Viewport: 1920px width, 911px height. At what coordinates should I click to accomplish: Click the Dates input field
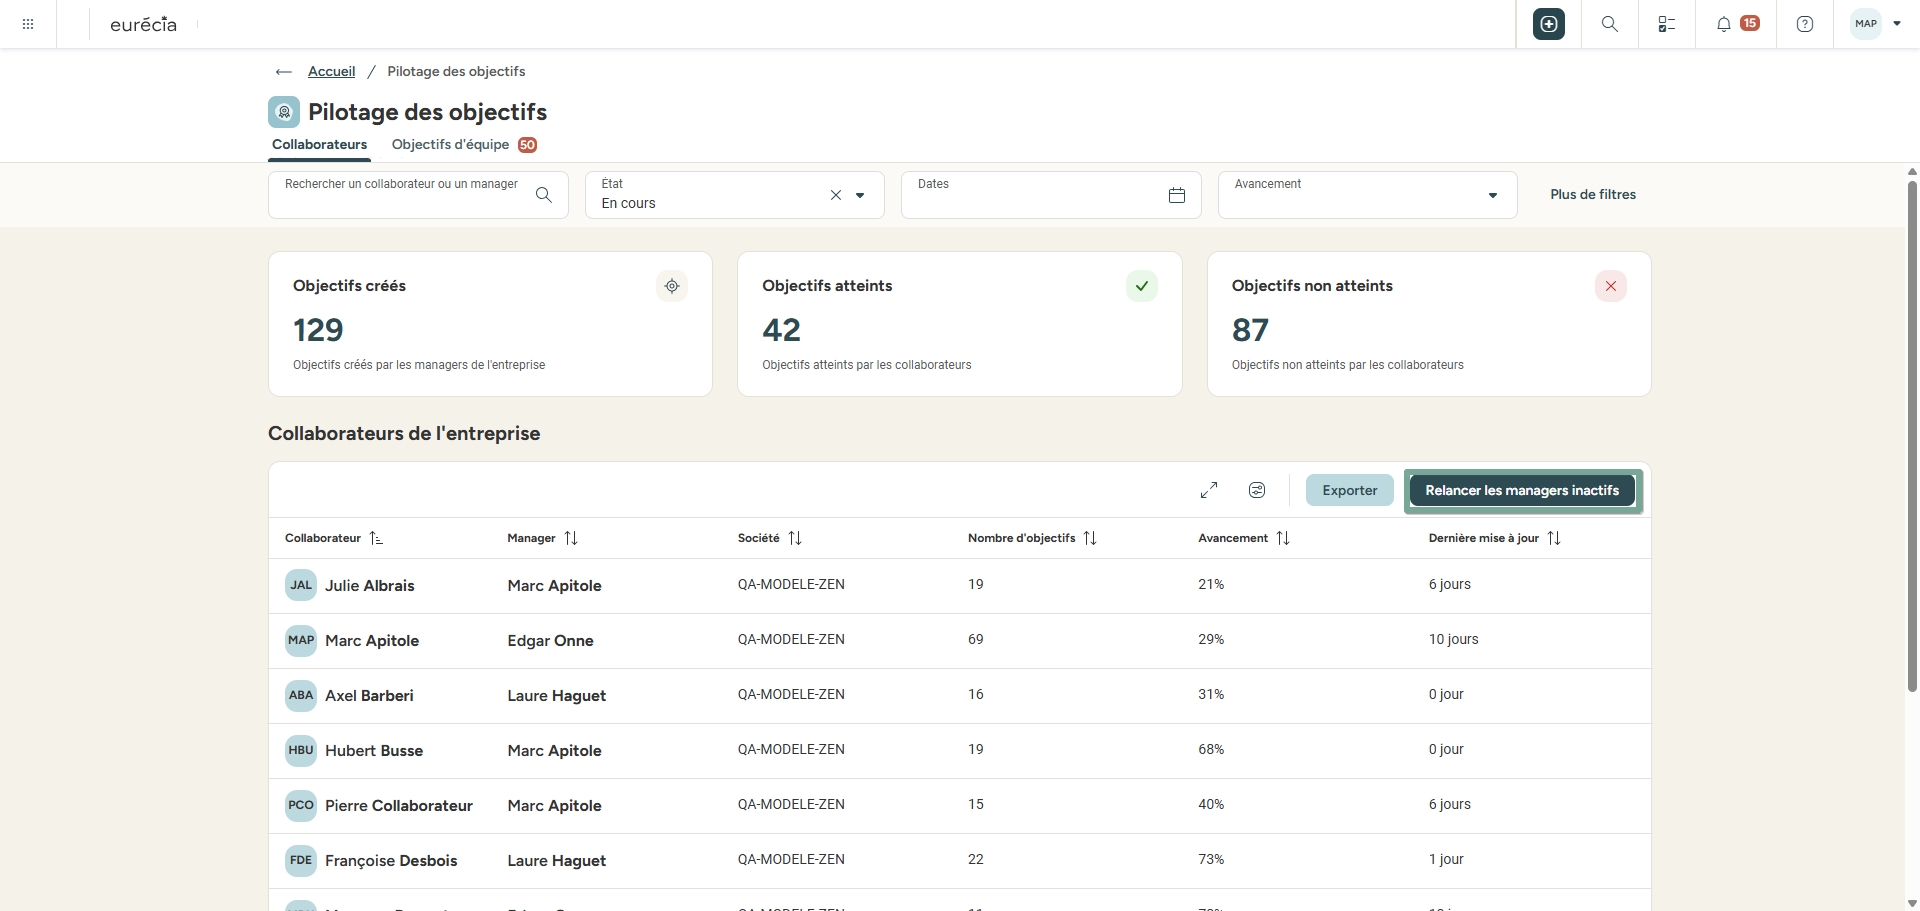[x=1051, y=195]
